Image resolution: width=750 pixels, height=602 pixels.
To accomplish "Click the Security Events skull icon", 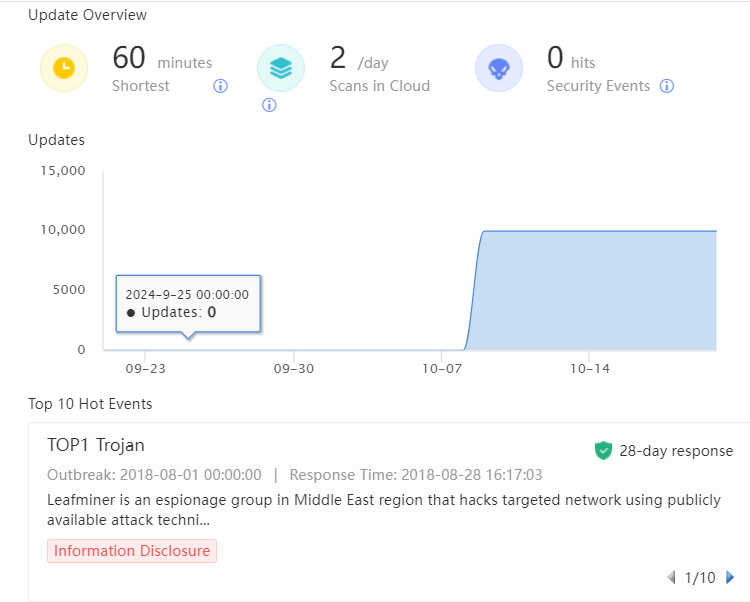I will [498, 68].
